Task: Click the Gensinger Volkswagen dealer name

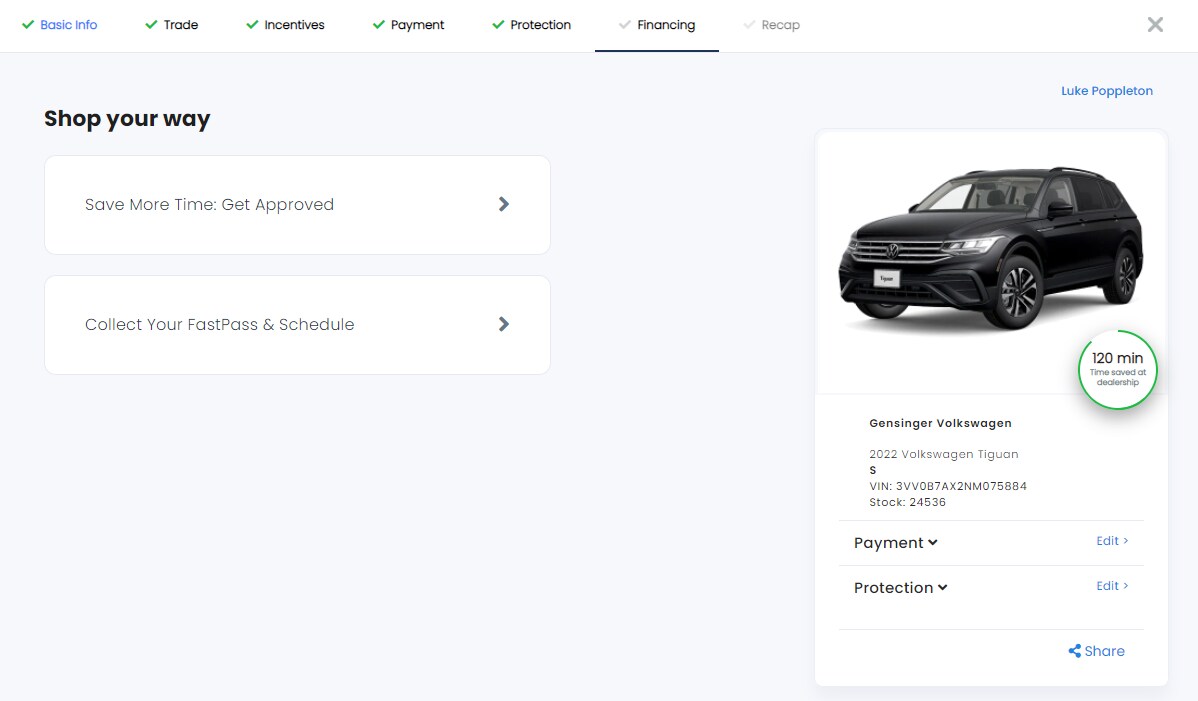Action: [x=941, y=423]
